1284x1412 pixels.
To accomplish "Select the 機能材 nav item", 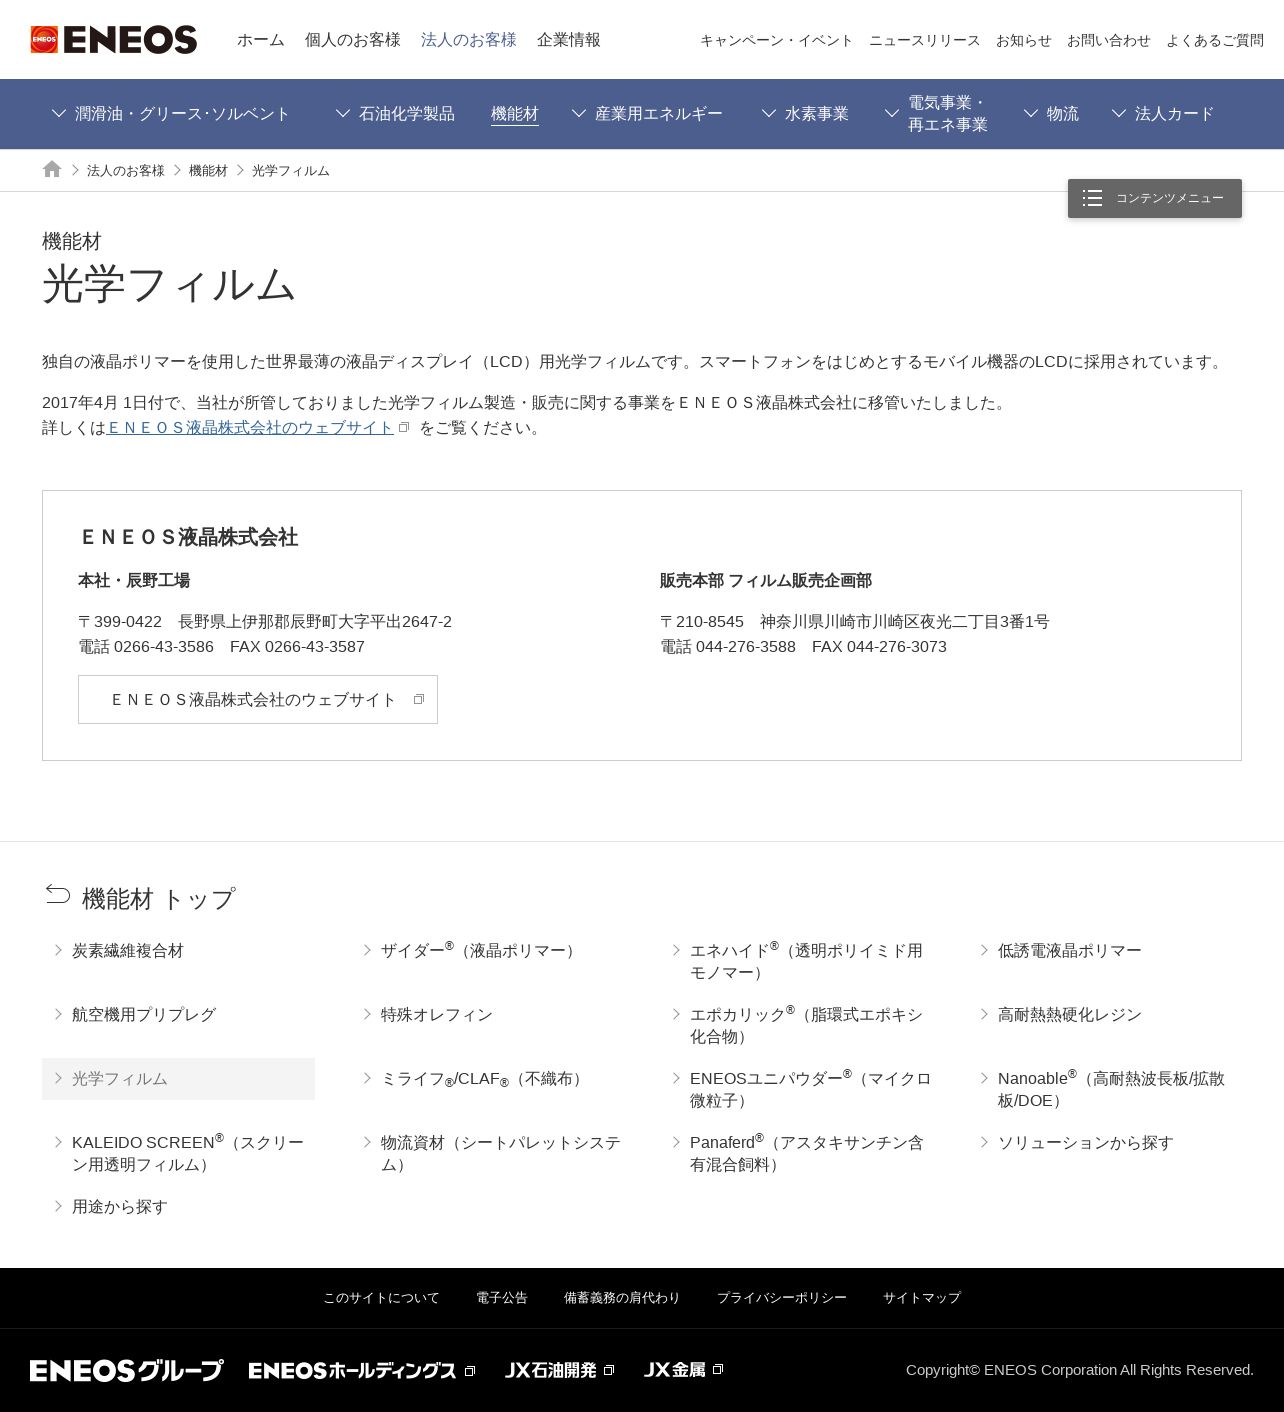I will coord(515,114).
